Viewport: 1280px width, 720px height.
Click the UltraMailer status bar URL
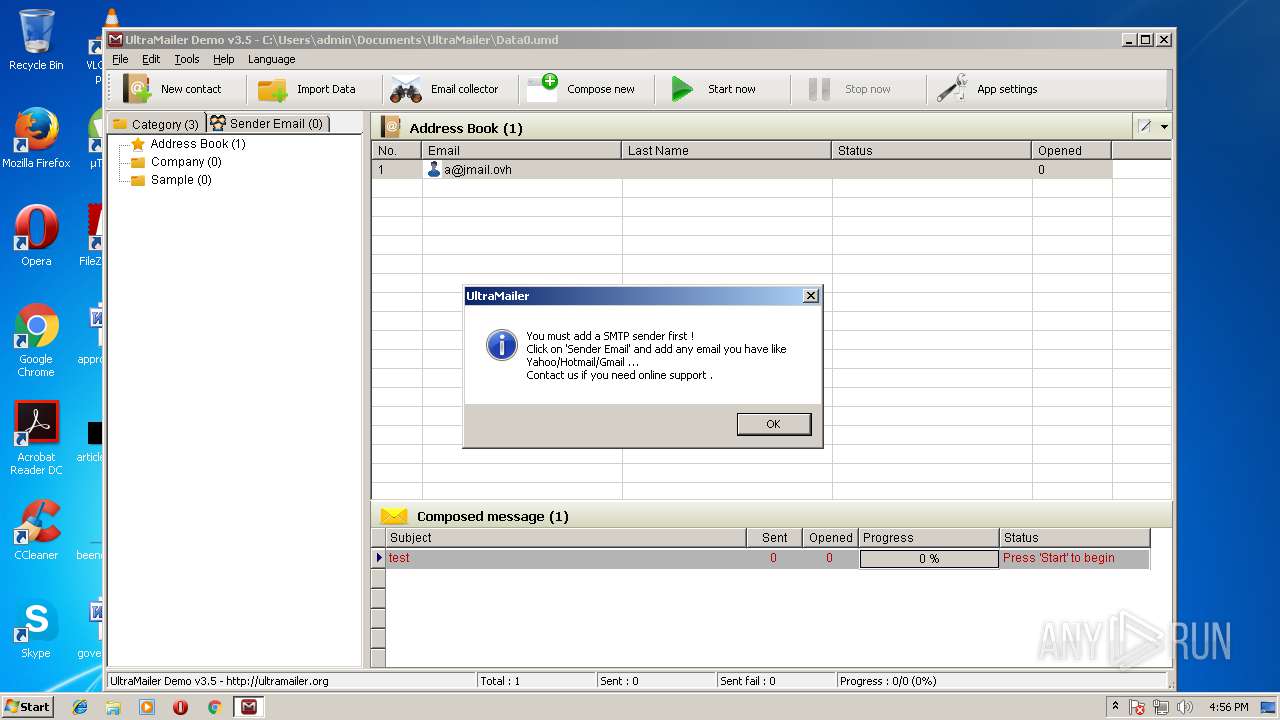click(277, 681)
